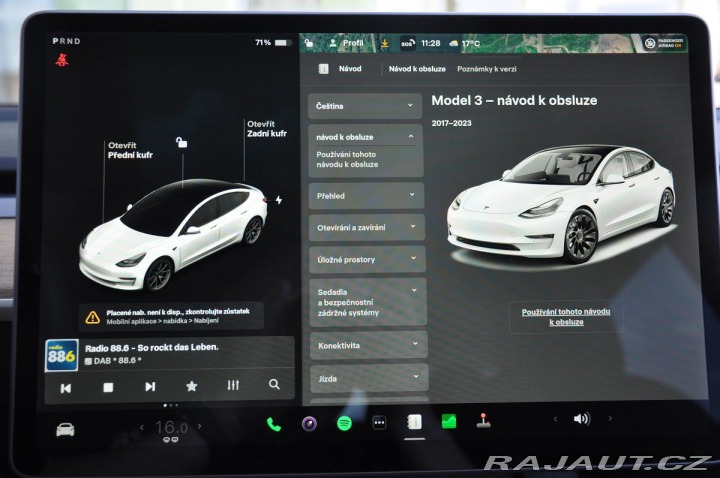
Task: Open the Čeština language dropdown
Action: 365,106
